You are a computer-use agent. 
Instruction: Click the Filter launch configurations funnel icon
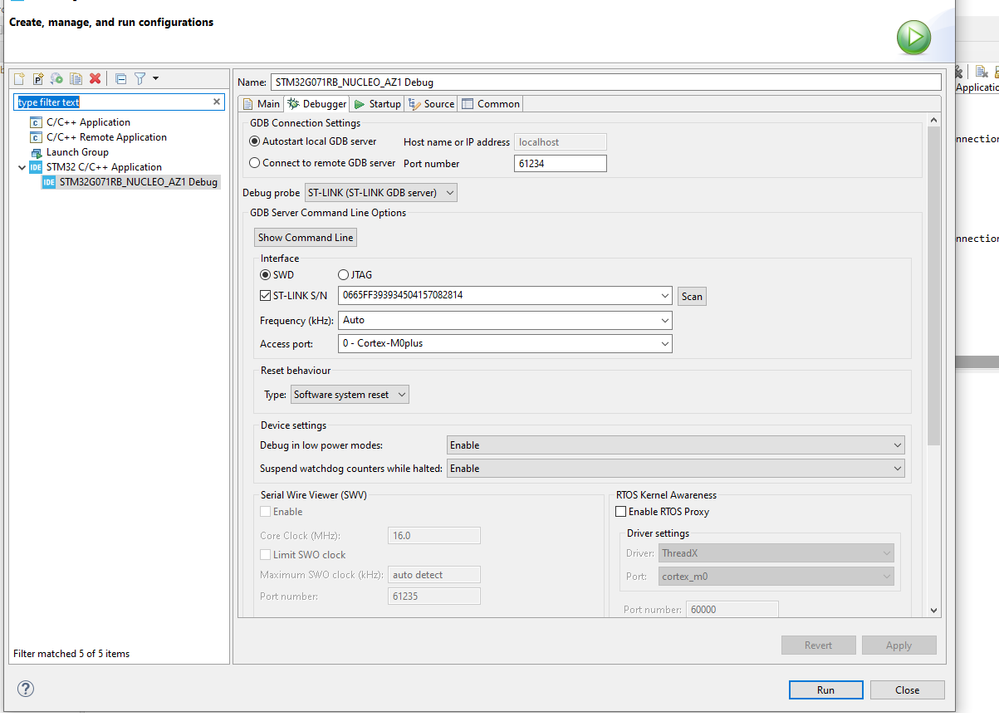pyautogui.click(x=140, y=78)
